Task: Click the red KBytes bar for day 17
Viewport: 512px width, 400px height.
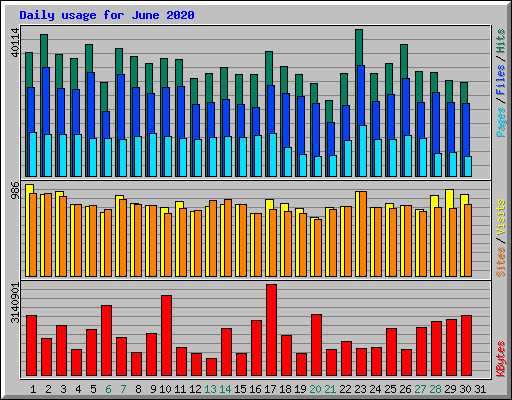Action: point(271,330)
